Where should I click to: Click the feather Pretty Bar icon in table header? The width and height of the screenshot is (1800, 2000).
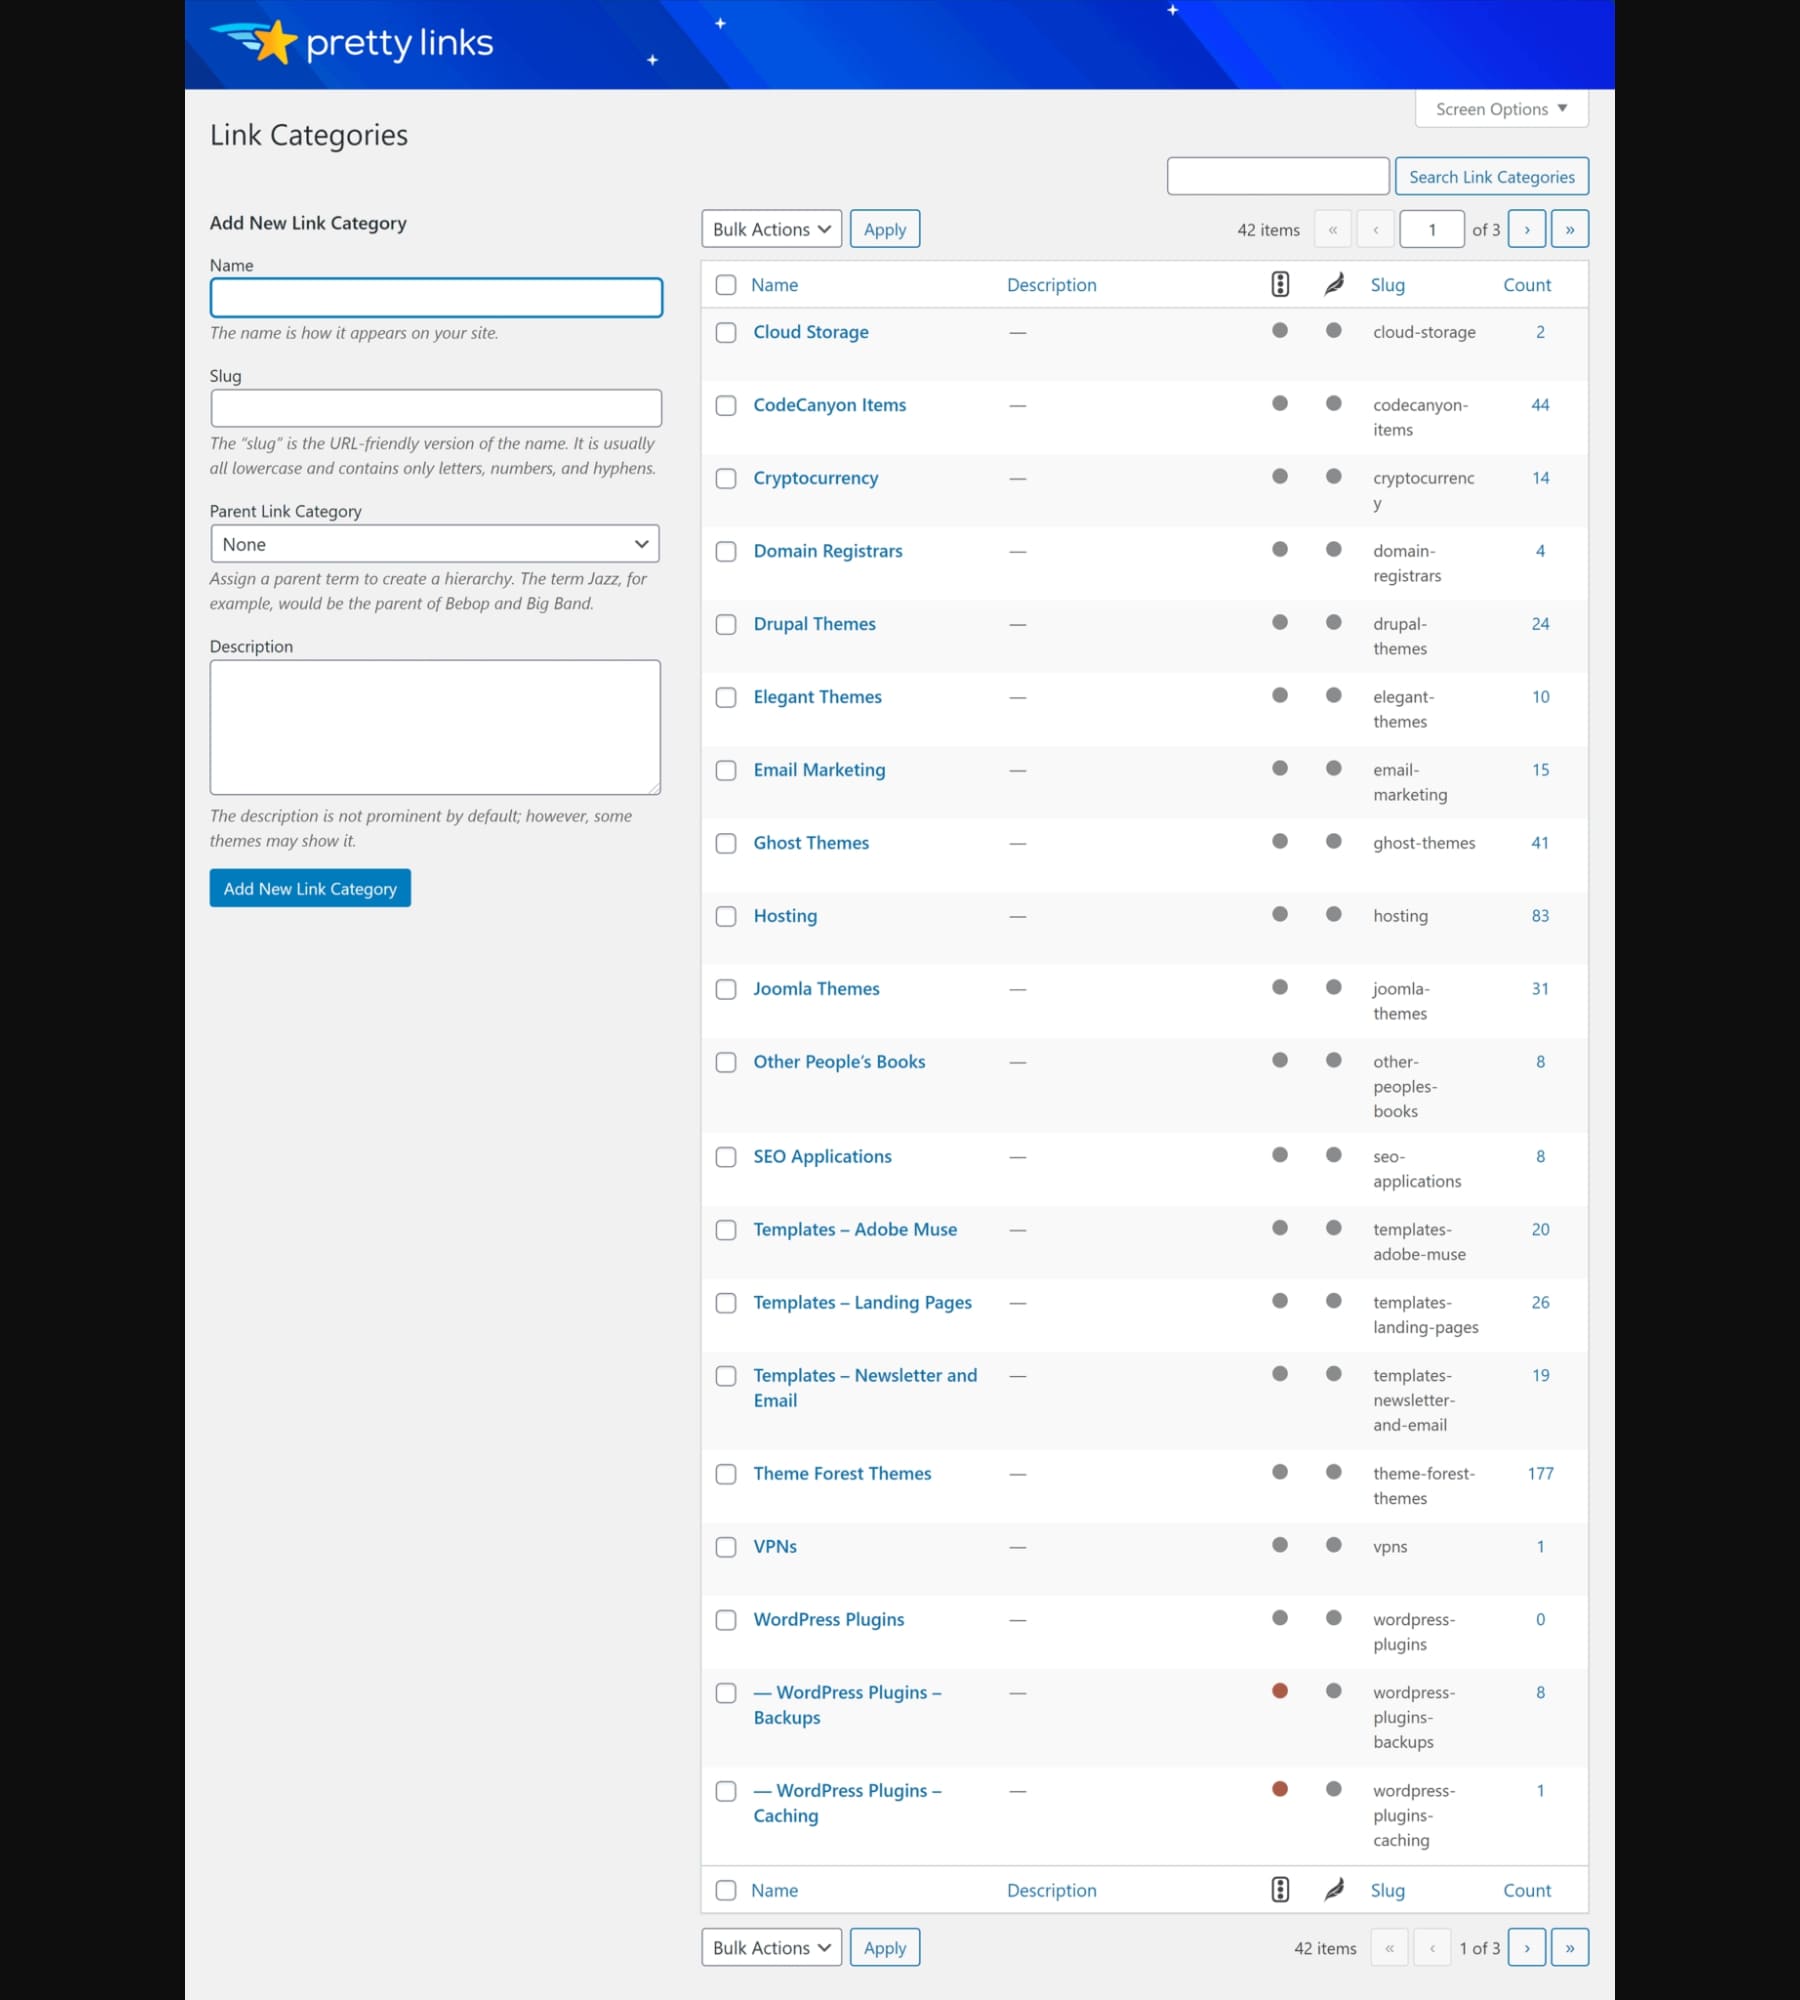point(1332,284)
